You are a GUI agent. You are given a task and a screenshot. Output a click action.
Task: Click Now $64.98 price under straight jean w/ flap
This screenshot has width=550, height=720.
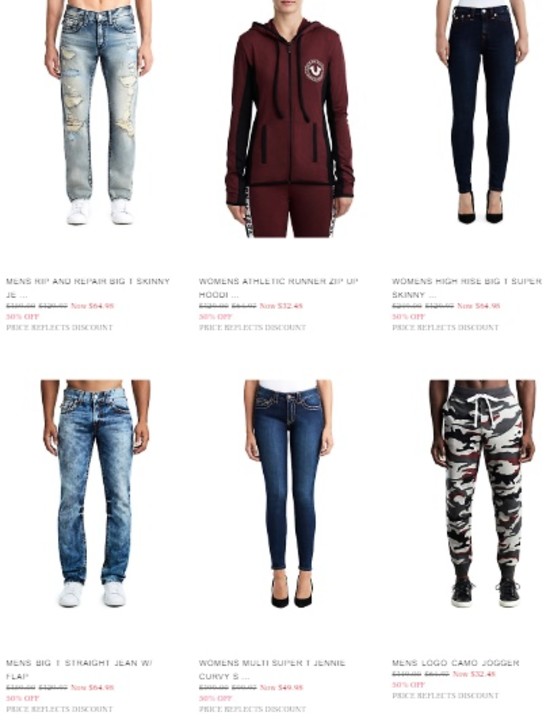[x=92, y=687]
